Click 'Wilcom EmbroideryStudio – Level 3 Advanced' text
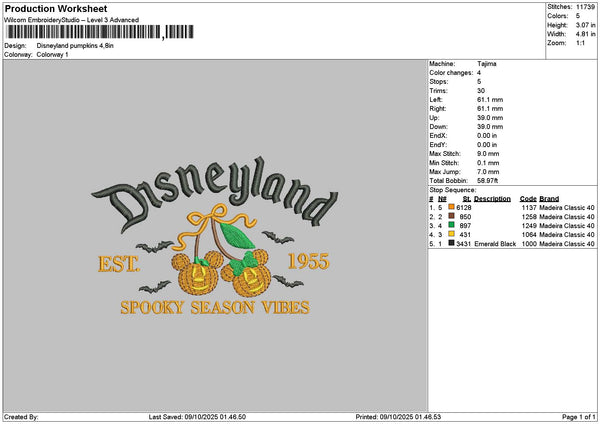The height and width of the screenshot is (424, 600). click(x=72, y=20)
